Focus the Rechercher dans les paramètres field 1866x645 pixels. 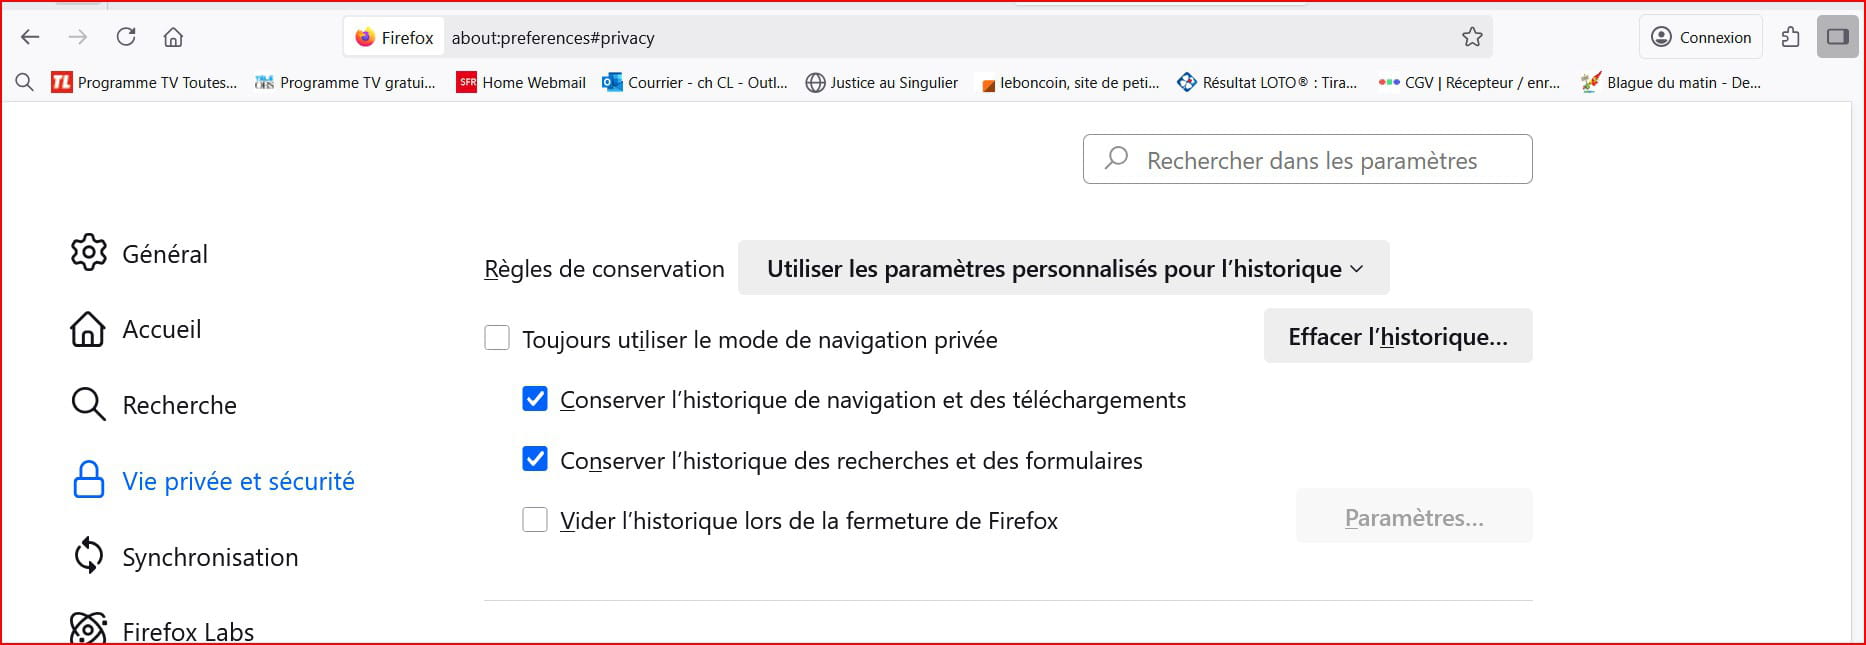pyautogui.click(x=1307, y=159)
